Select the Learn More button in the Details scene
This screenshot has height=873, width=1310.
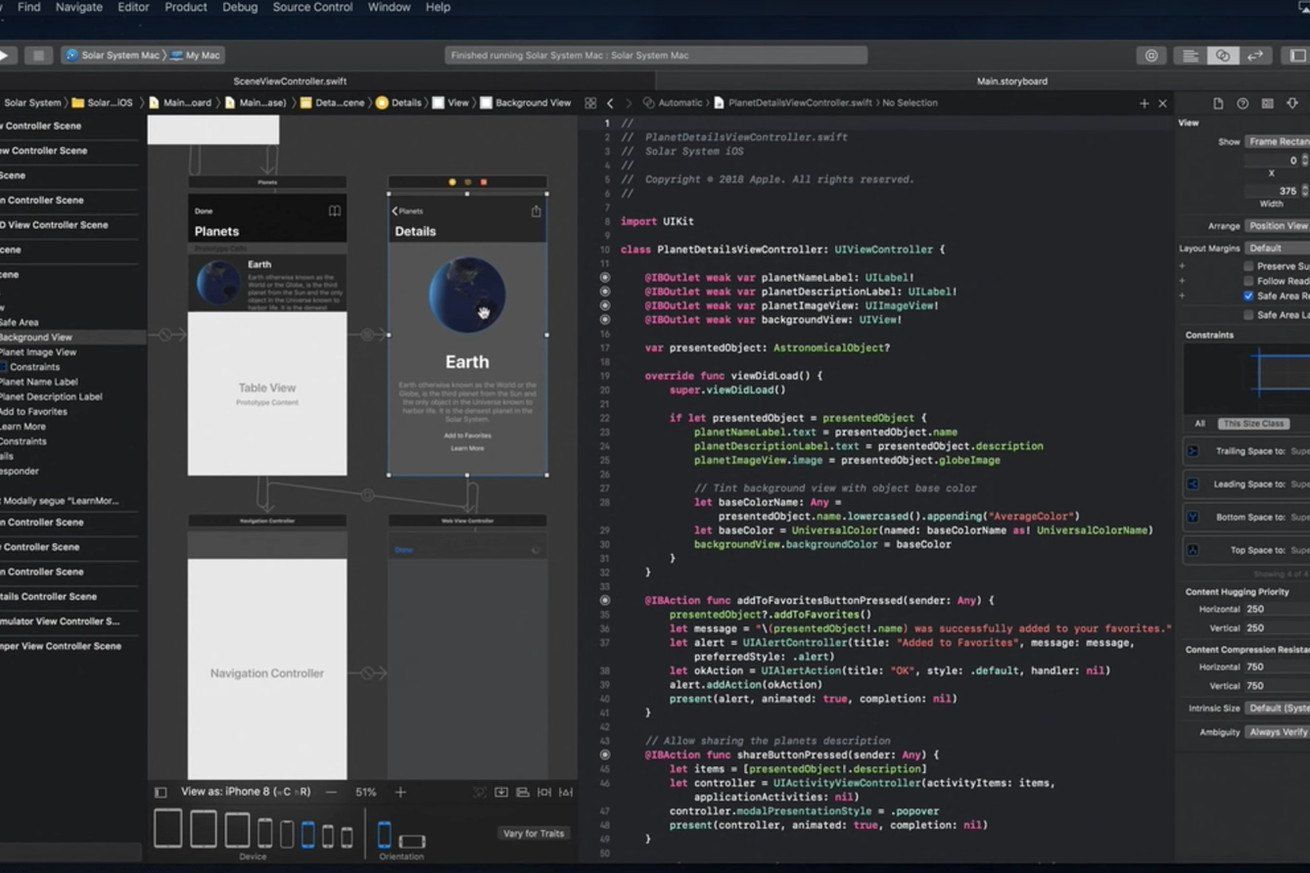coord(467,447)
